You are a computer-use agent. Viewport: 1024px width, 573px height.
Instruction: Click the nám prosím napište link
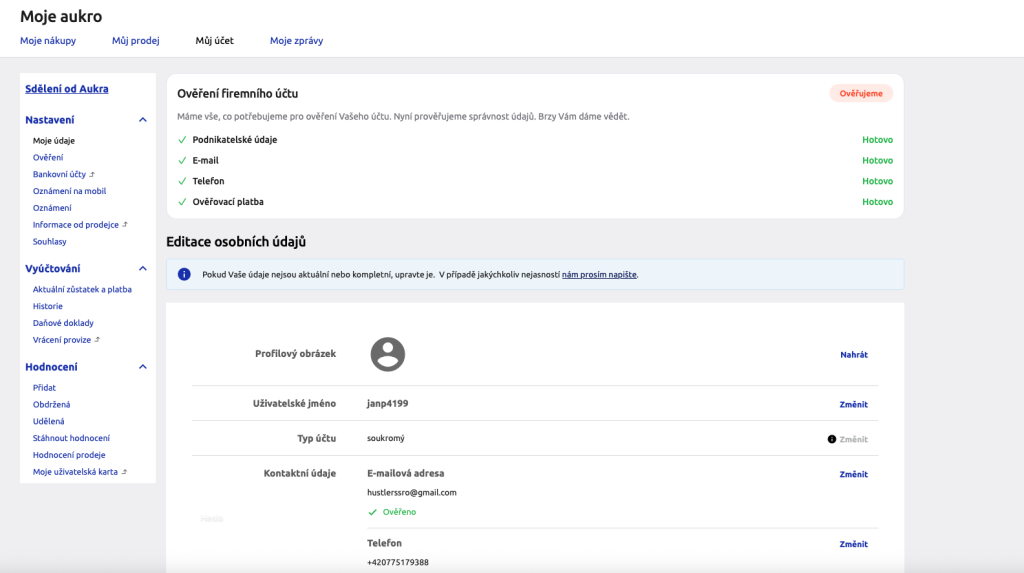coord(599,274)
